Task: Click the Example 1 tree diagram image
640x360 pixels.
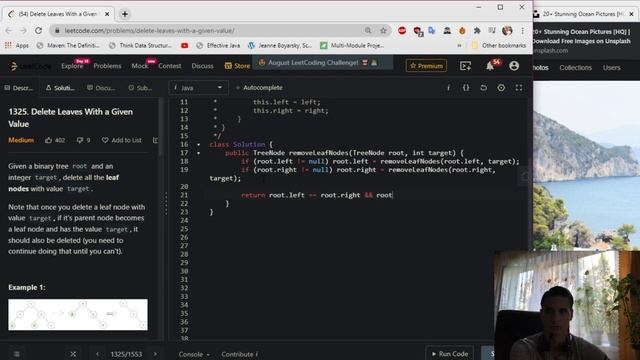Action: coord(78,315)
